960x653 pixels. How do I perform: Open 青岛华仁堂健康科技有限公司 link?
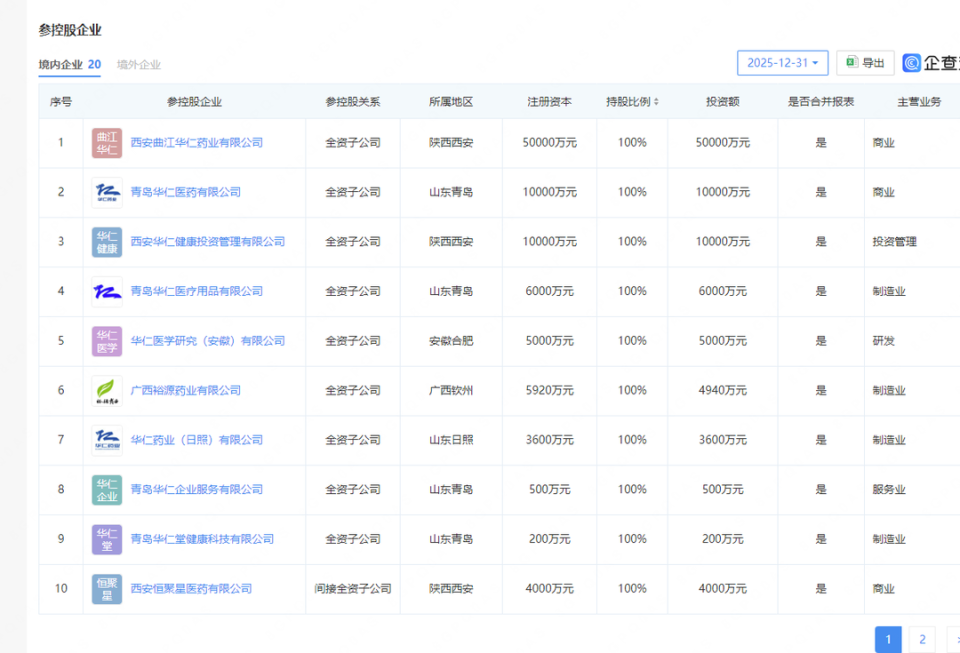coord(202,539)
